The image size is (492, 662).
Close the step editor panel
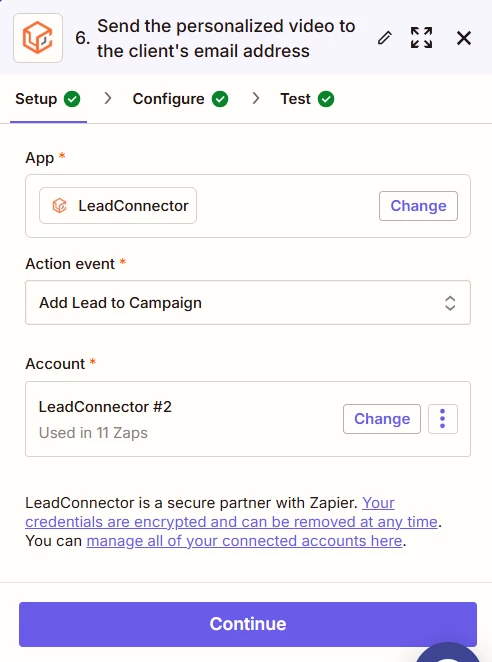click(464, 38)
